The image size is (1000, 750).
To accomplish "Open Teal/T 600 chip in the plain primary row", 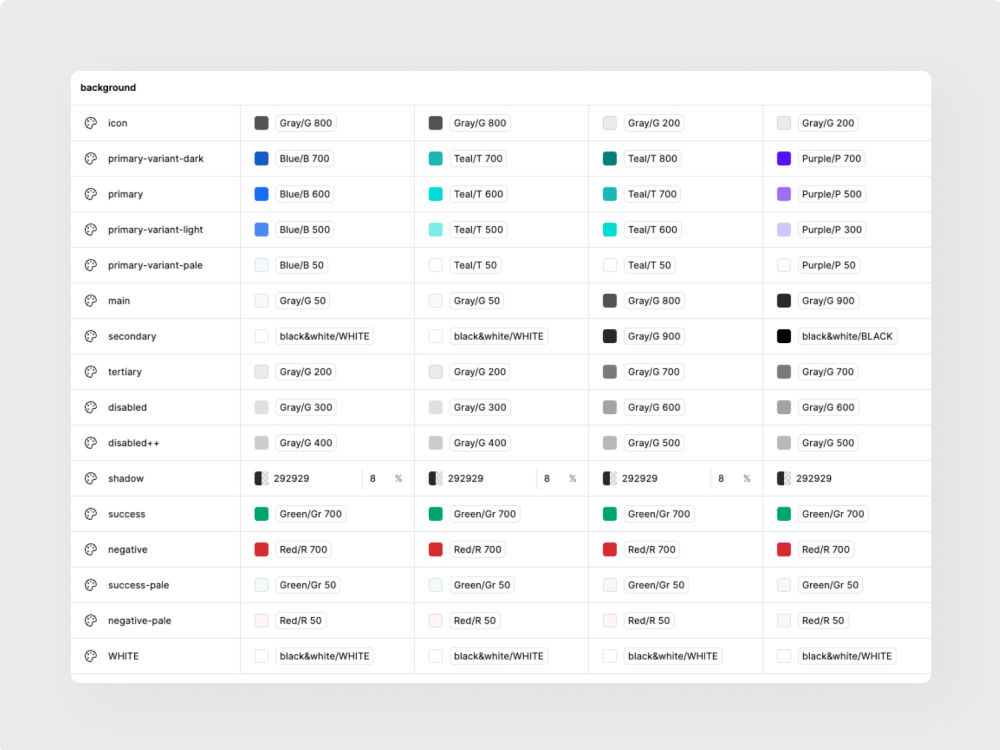I will point(478,194).
